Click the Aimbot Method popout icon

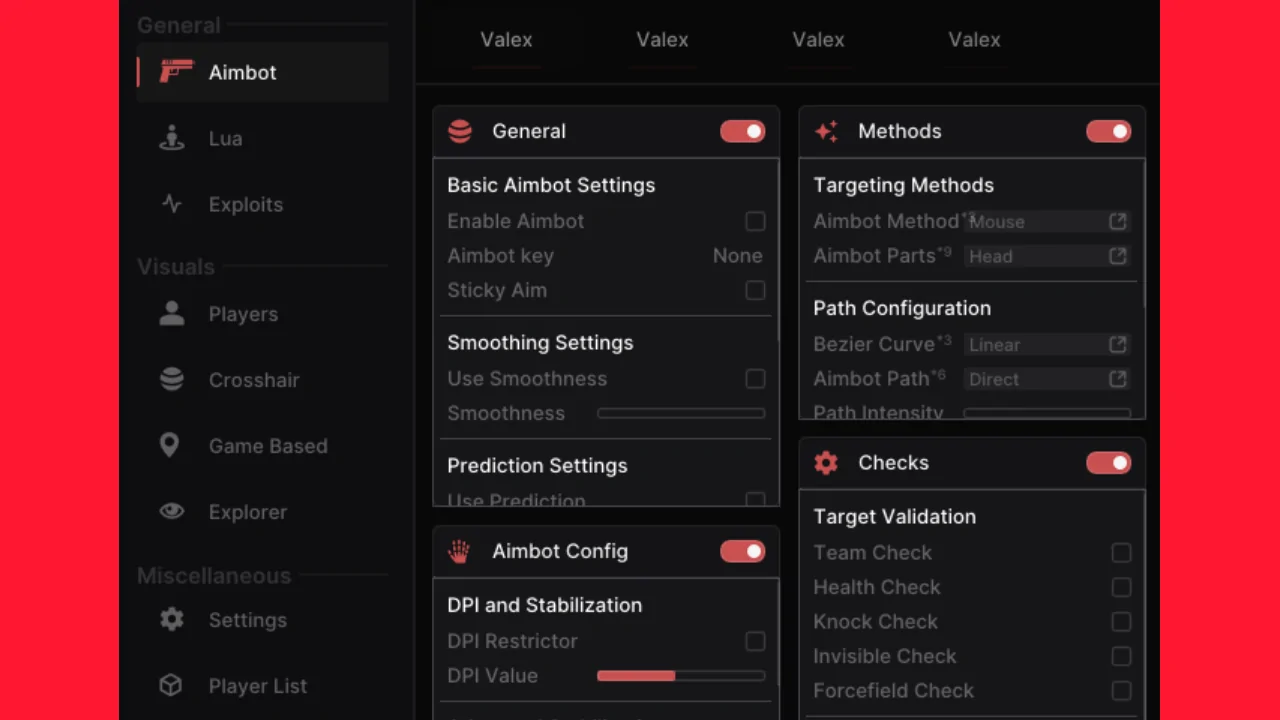click(1118, 222)
